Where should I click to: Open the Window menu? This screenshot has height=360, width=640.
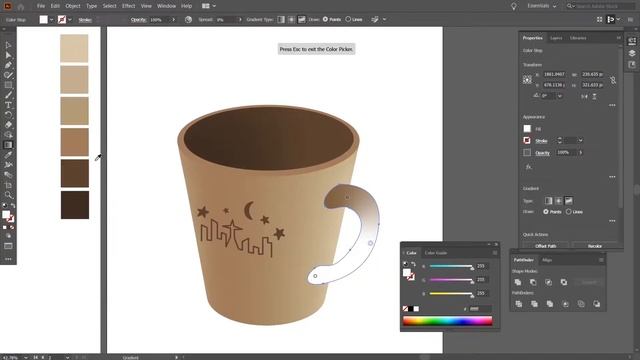point(166,6)
